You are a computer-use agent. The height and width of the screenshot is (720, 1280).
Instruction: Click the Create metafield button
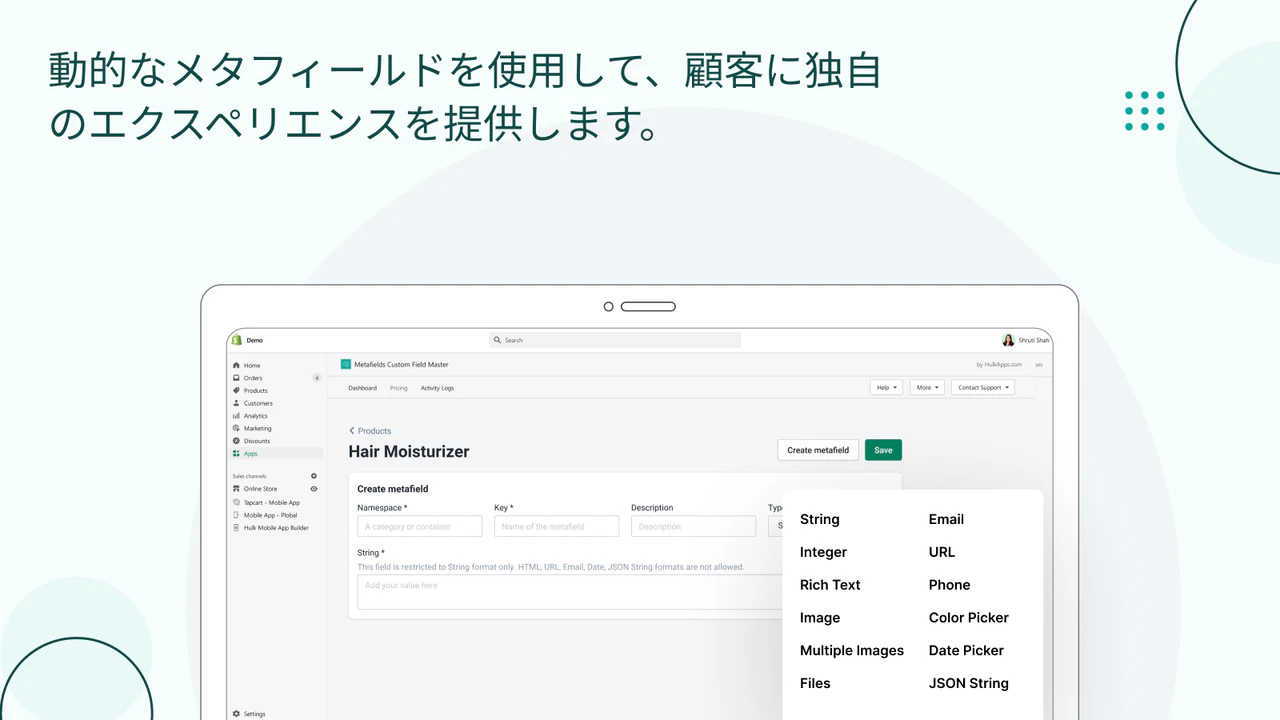click(x=818, y=450)
